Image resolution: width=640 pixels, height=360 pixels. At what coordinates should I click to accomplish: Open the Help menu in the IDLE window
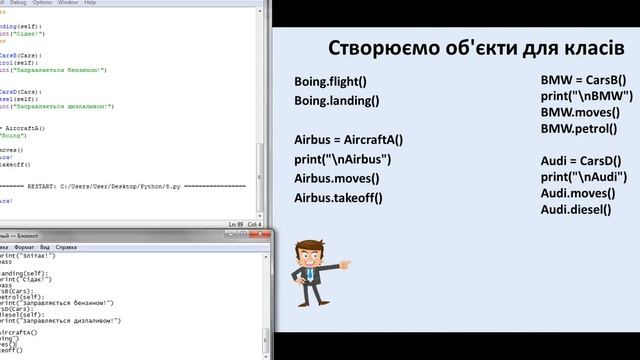click(x=90, y=2)
